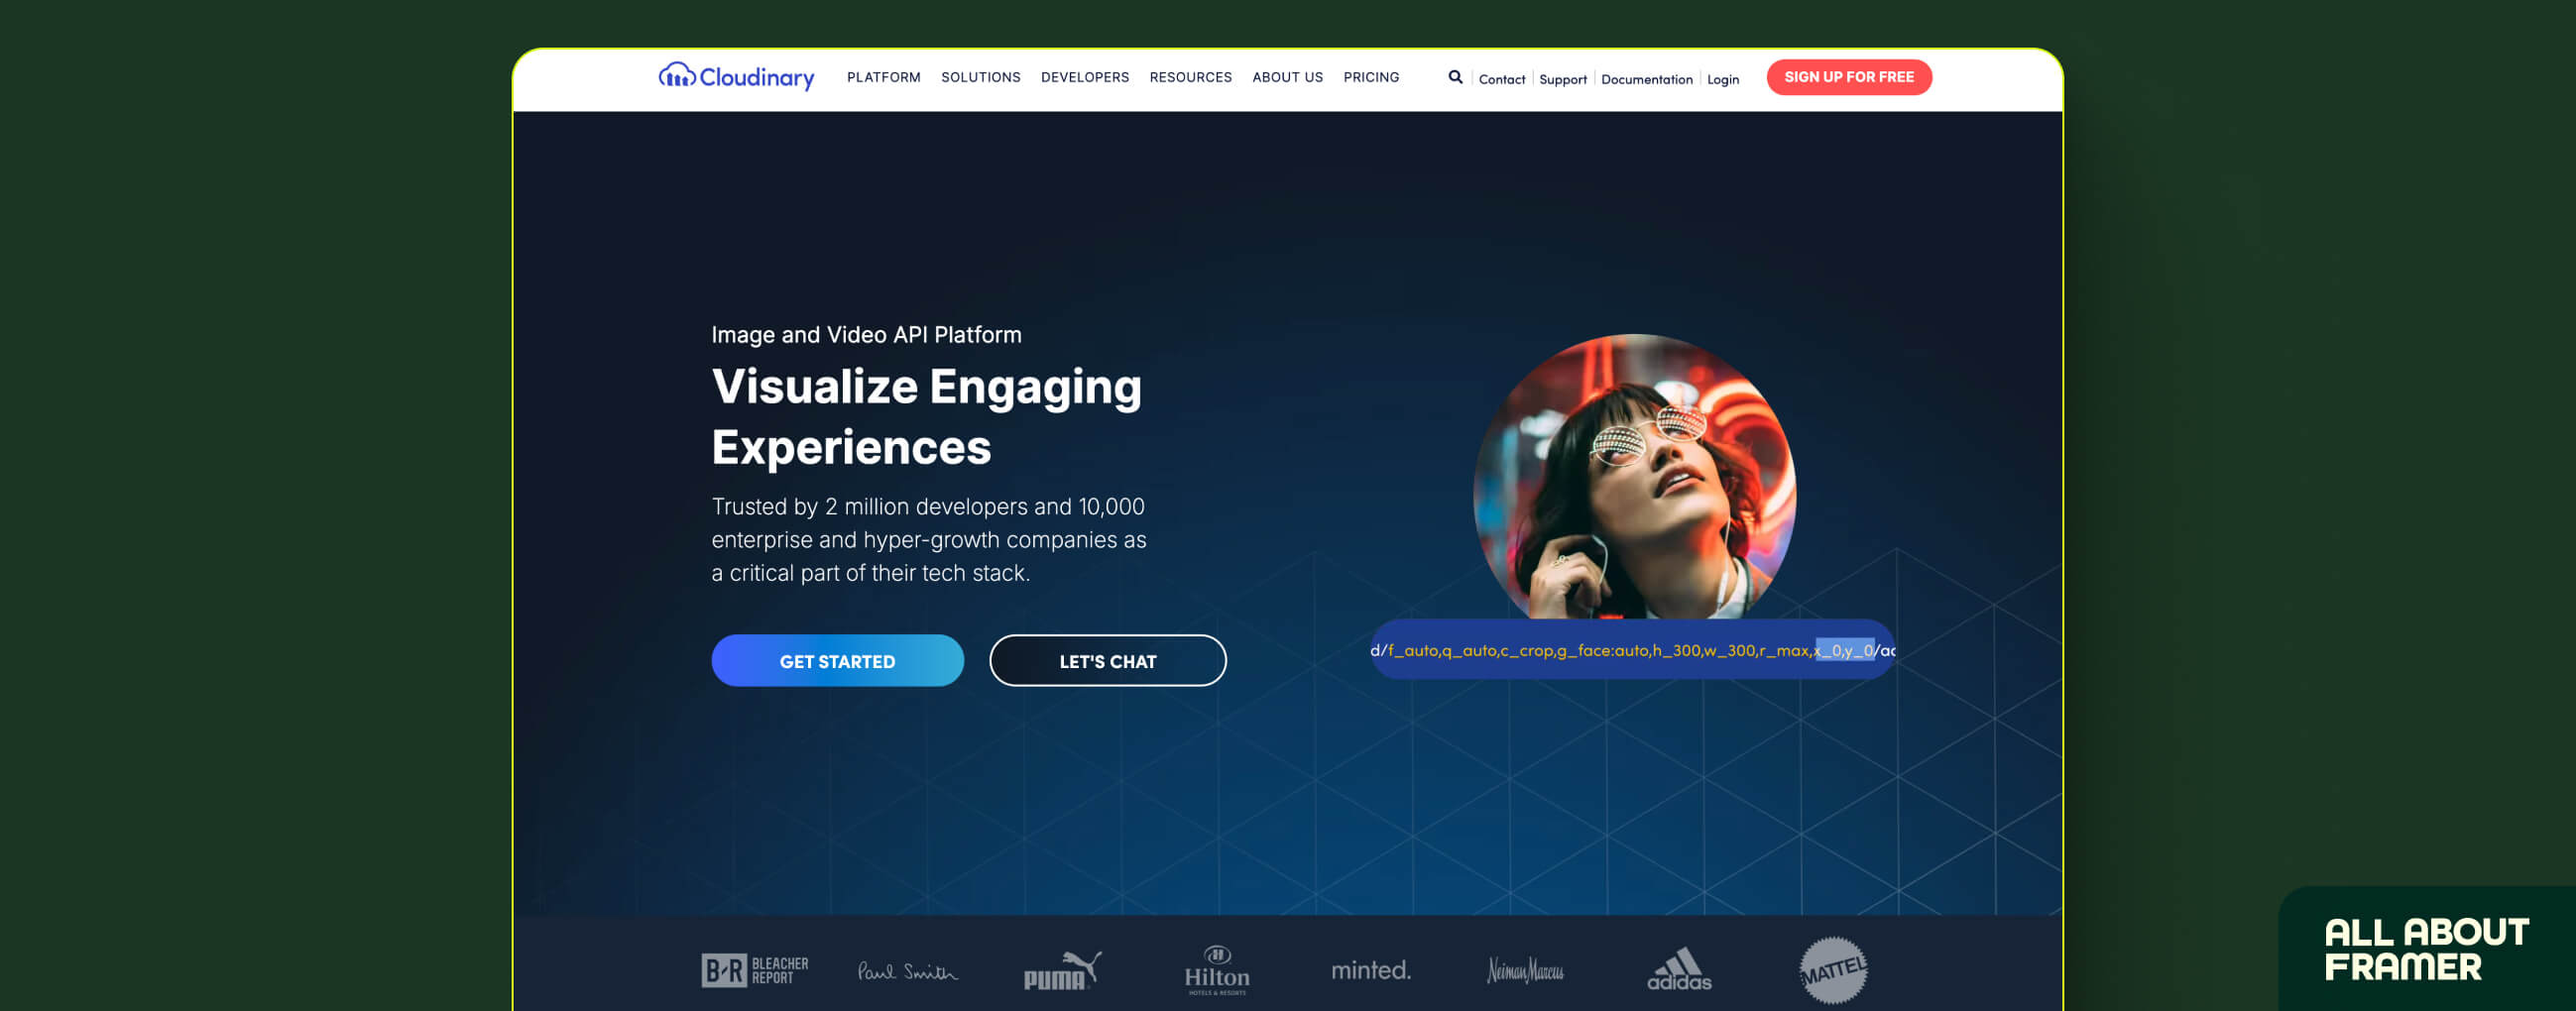
Task: Click the Mattel logo
Action: 1833,970
